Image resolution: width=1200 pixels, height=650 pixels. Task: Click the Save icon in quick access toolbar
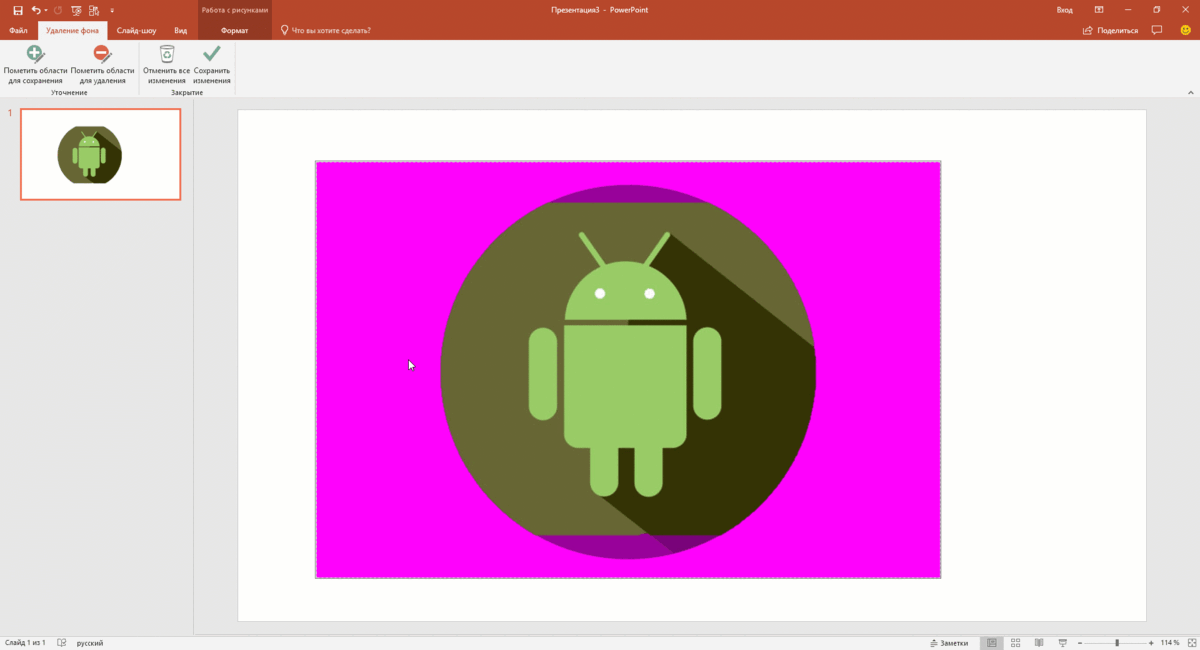pyautogui.click(x=17, y=10)
